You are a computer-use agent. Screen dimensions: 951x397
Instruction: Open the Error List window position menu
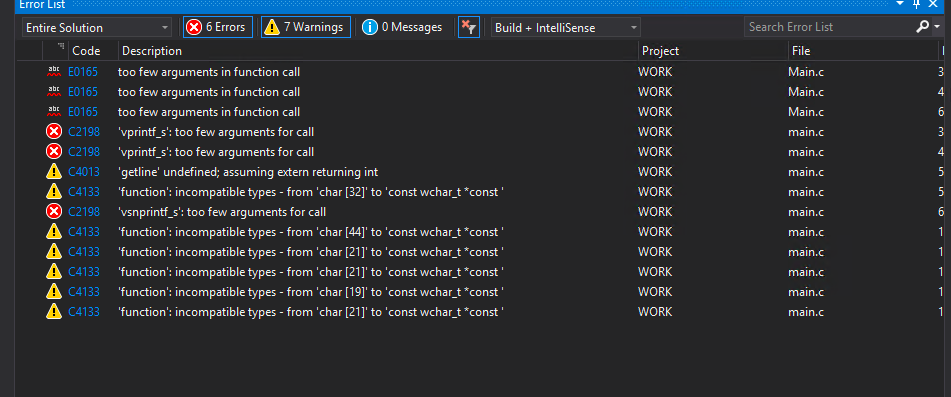(901, 4)
